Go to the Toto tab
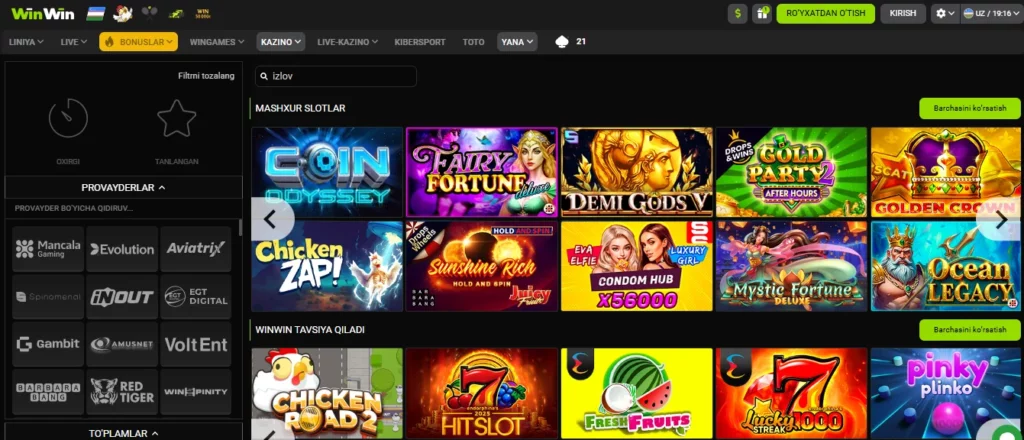This screenshot has width=1024, height=440. (473, 42)
